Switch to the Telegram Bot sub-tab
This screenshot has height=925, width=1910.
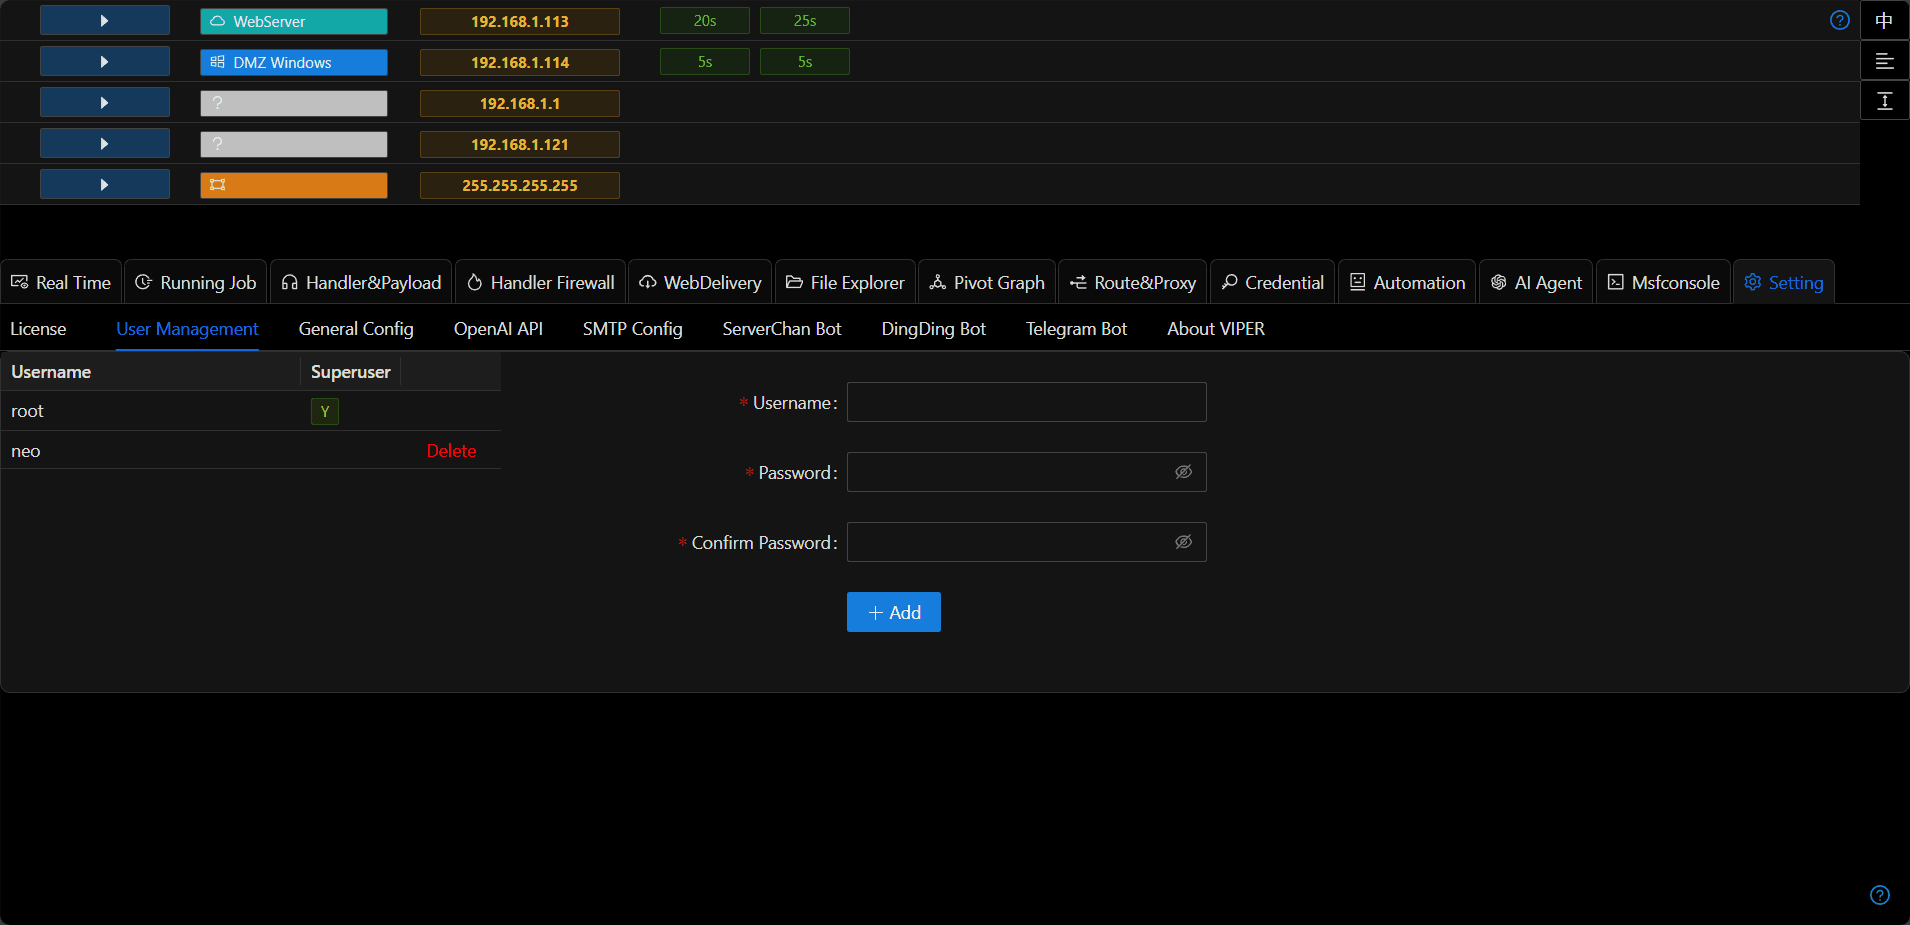click(x=1076, y=329)
